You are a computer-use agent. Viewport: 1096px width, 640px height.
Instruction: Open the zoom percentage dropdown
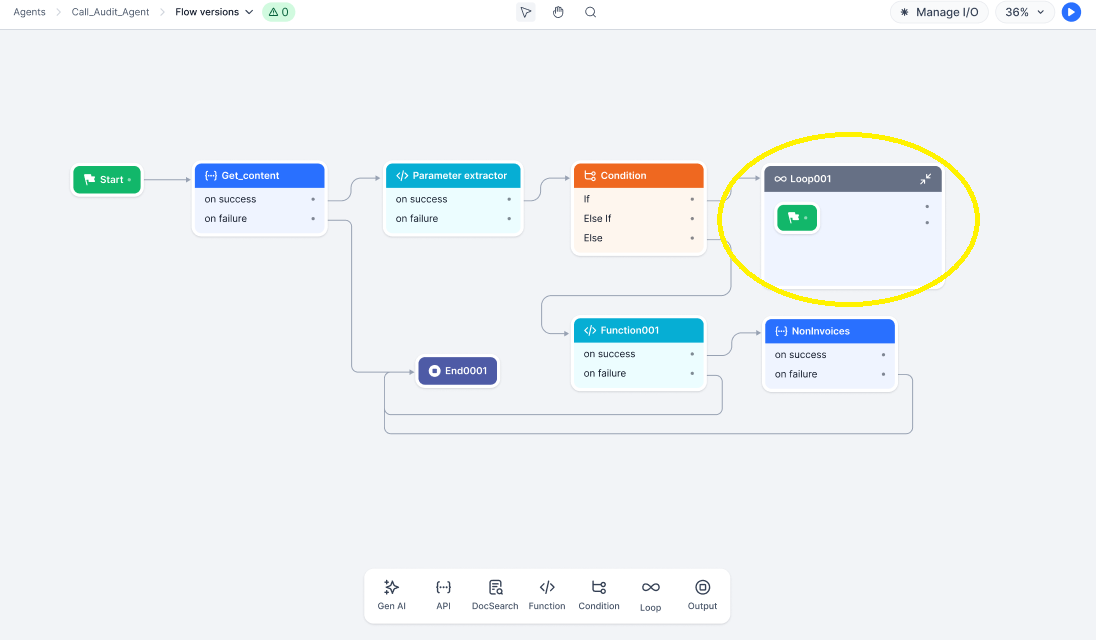pos(1024,12)
